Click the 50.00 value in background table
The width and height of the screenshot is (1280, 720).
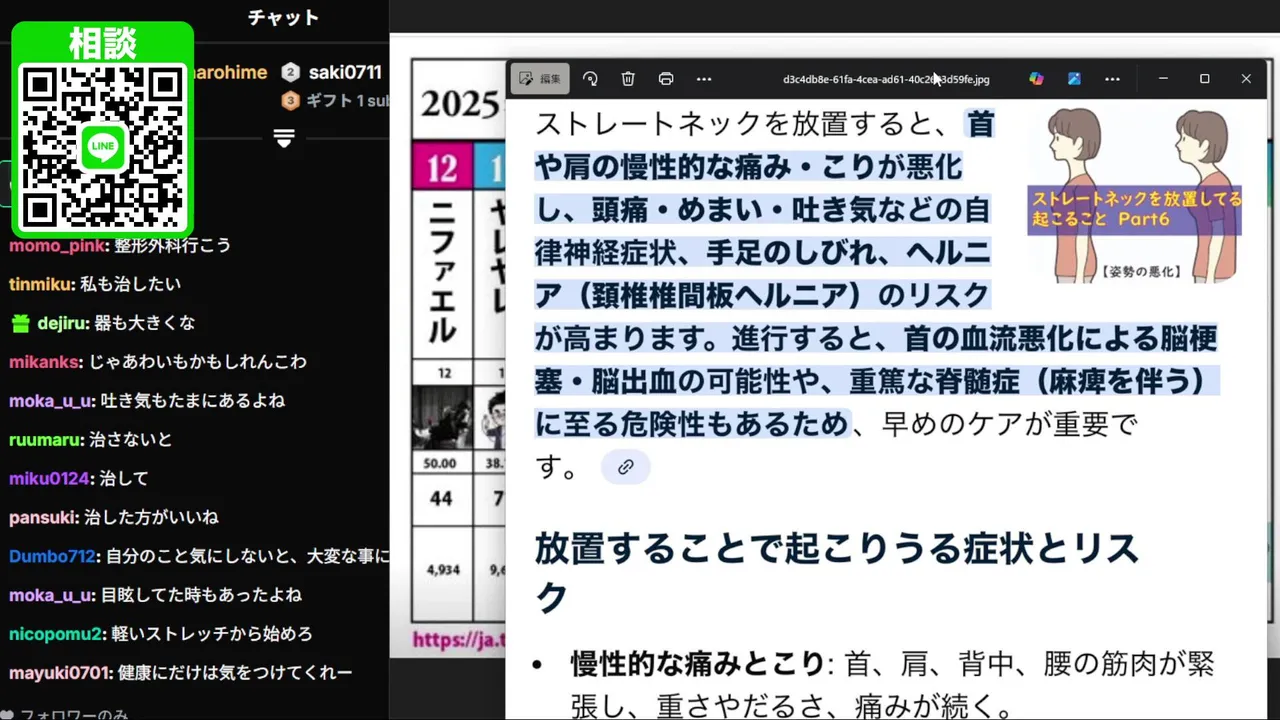point(441,464)
